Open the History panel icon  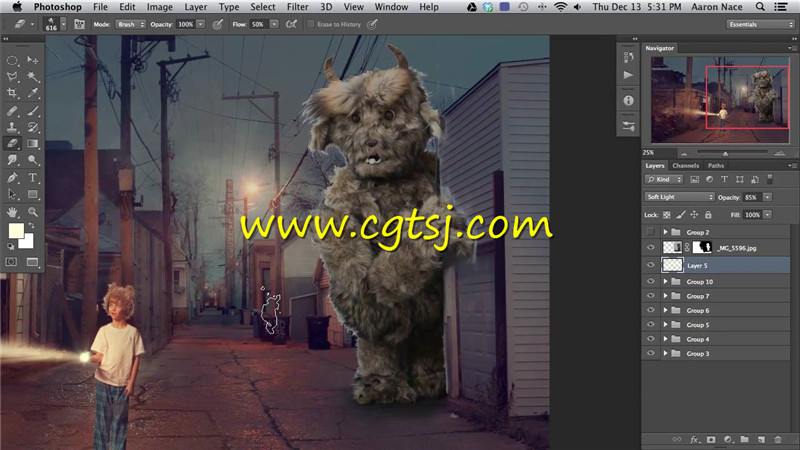(628, 58)
